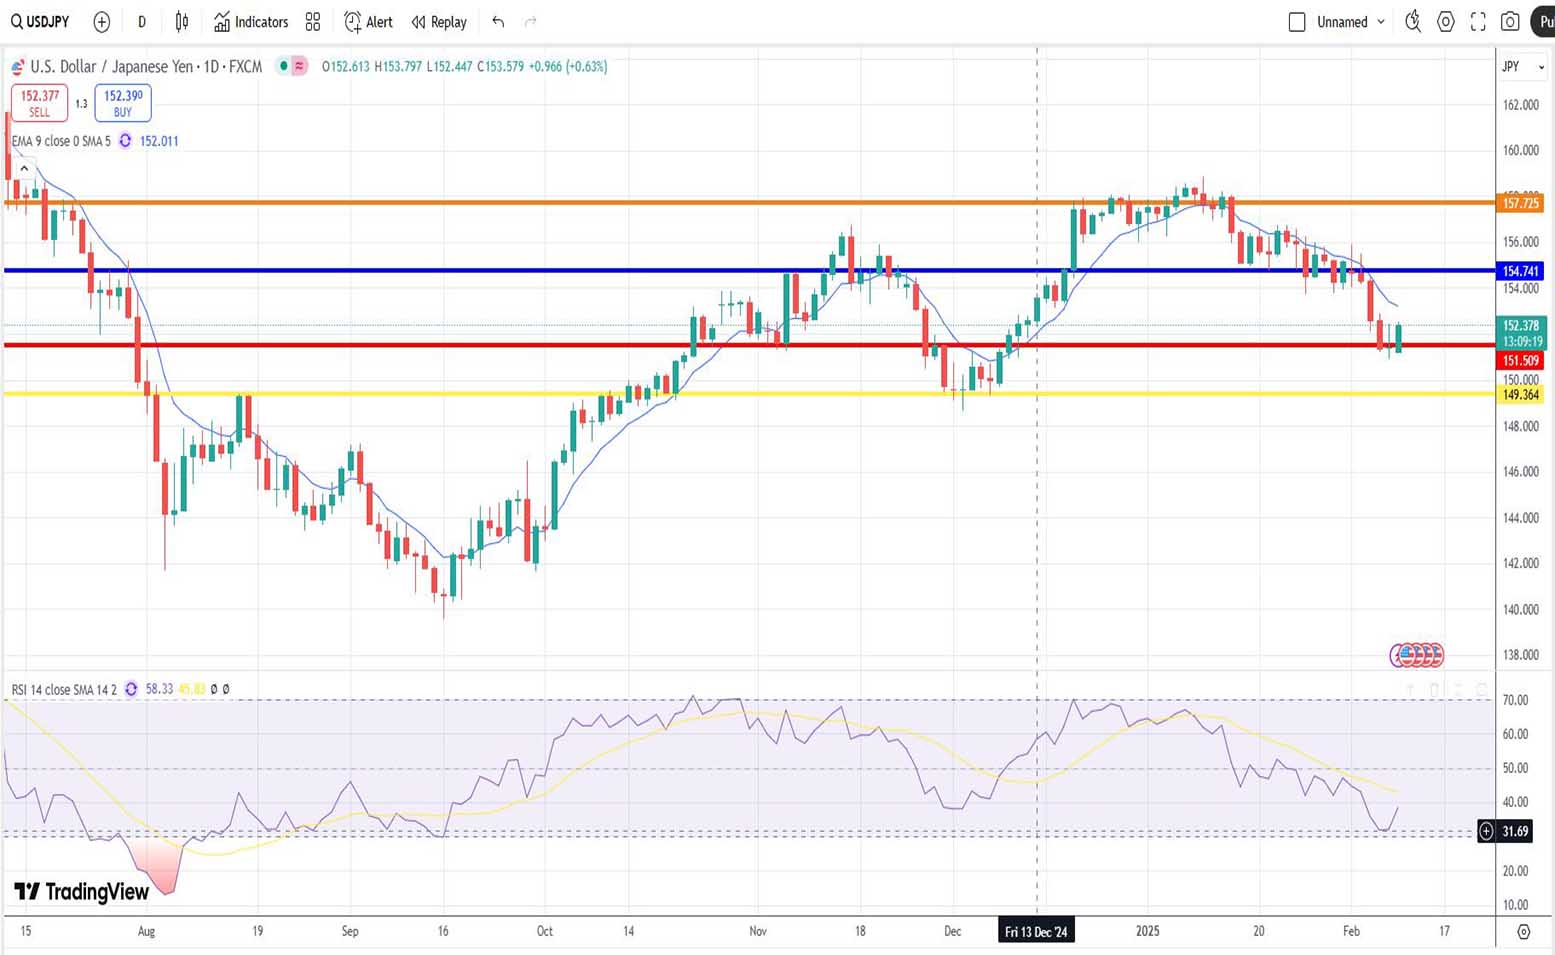The width and height of the screenshot is (1555, 955).
Task: Open chart settings hexagon icon
Action: coord(1446,21)
